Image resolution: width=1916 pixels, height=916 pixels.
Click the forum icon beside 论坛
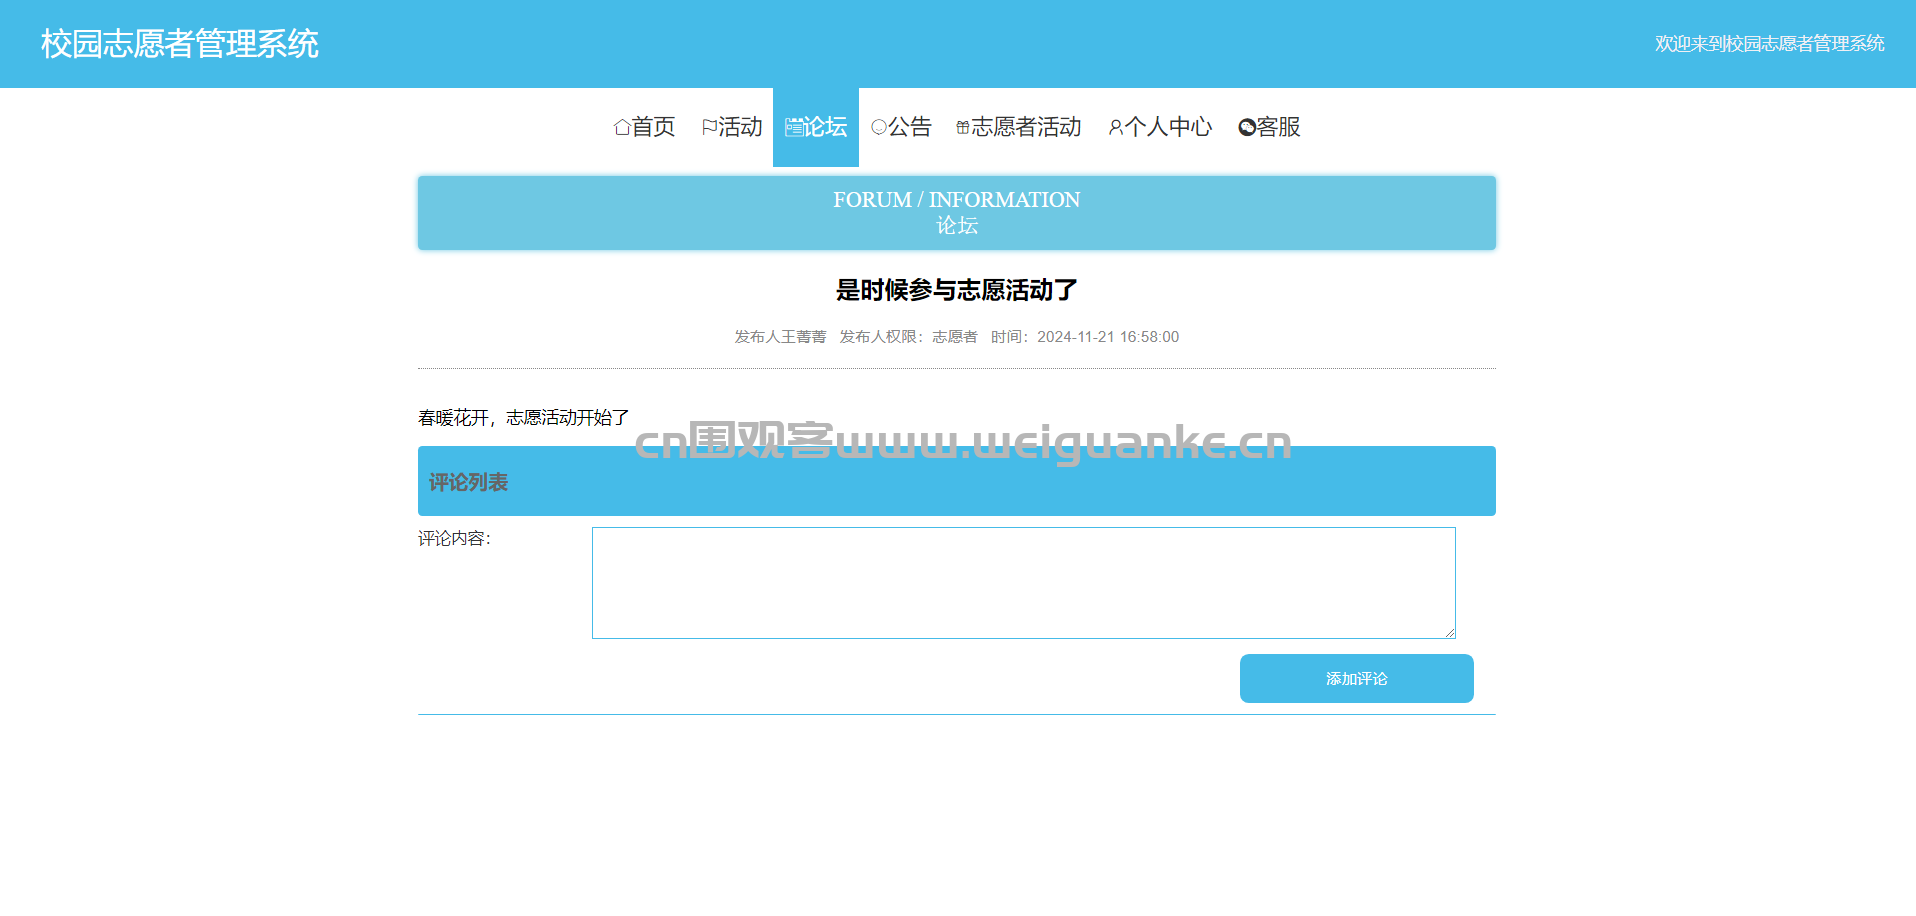pyautogui.click(x=794, y=127)
